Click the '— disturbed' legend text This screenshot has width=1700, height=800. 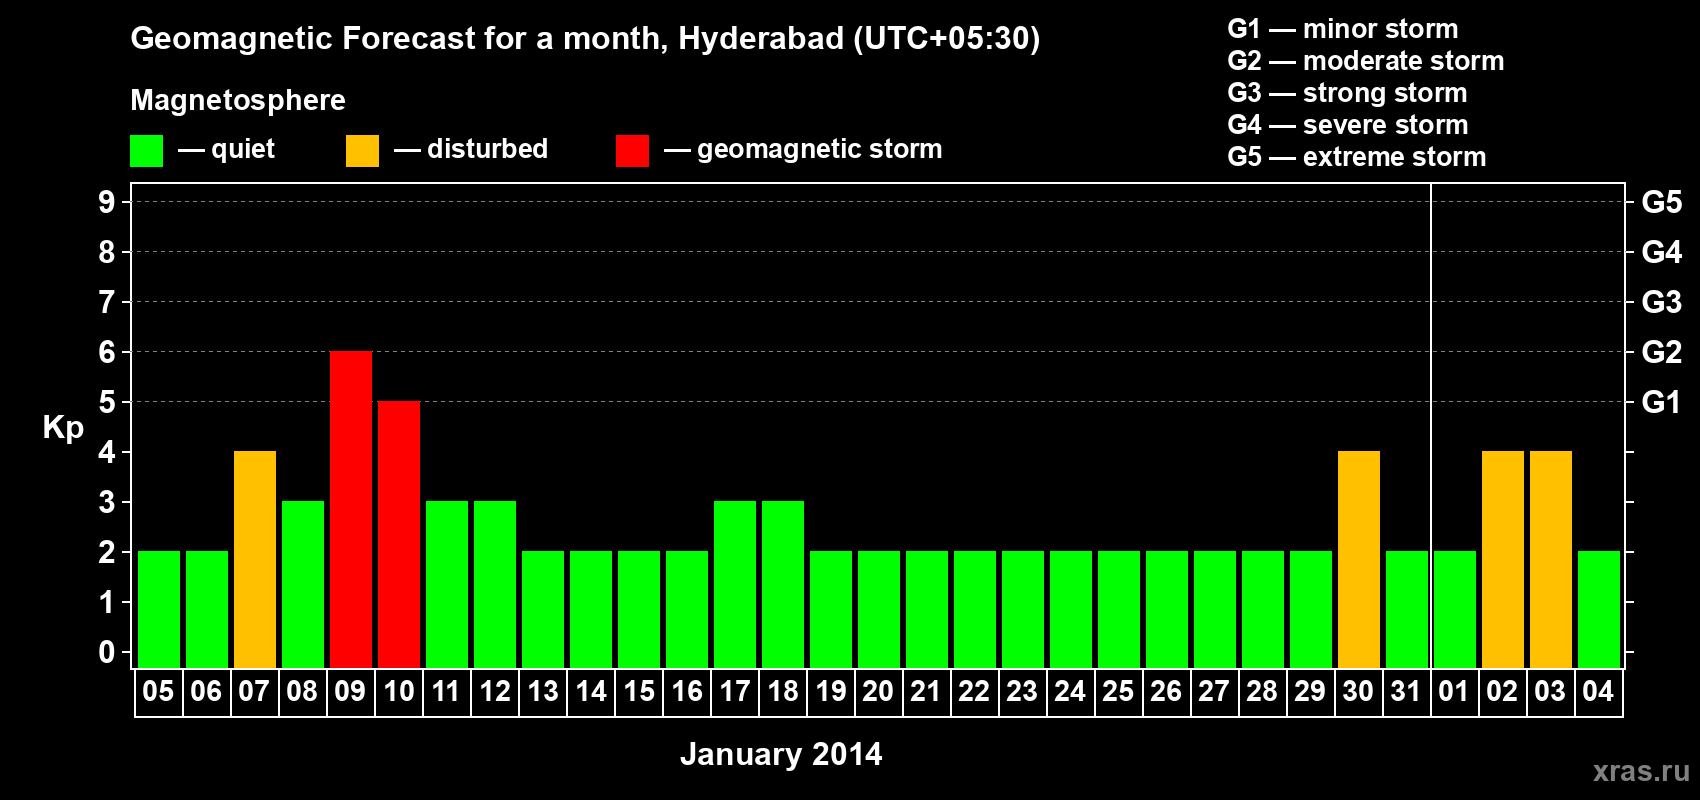click(471, 149)
